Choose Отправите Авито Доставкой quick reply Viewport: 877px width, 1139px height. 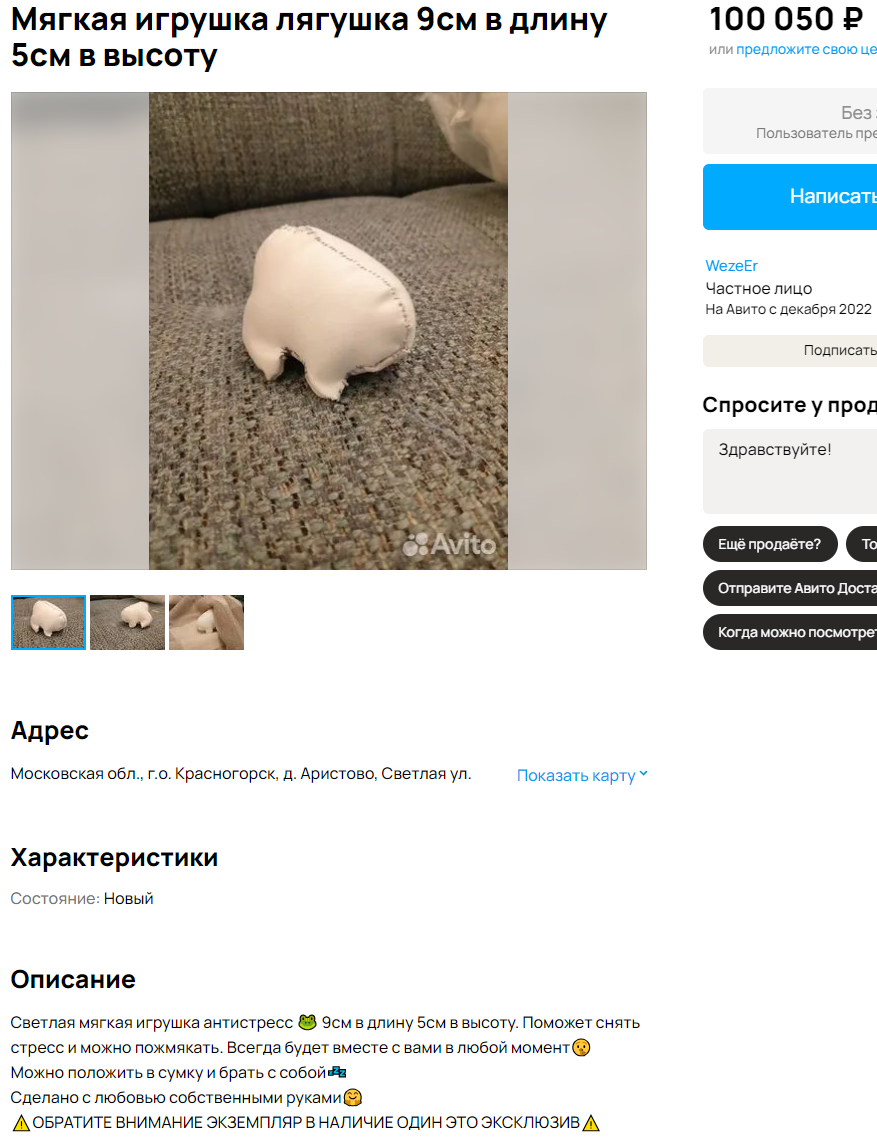coord(790,588)
